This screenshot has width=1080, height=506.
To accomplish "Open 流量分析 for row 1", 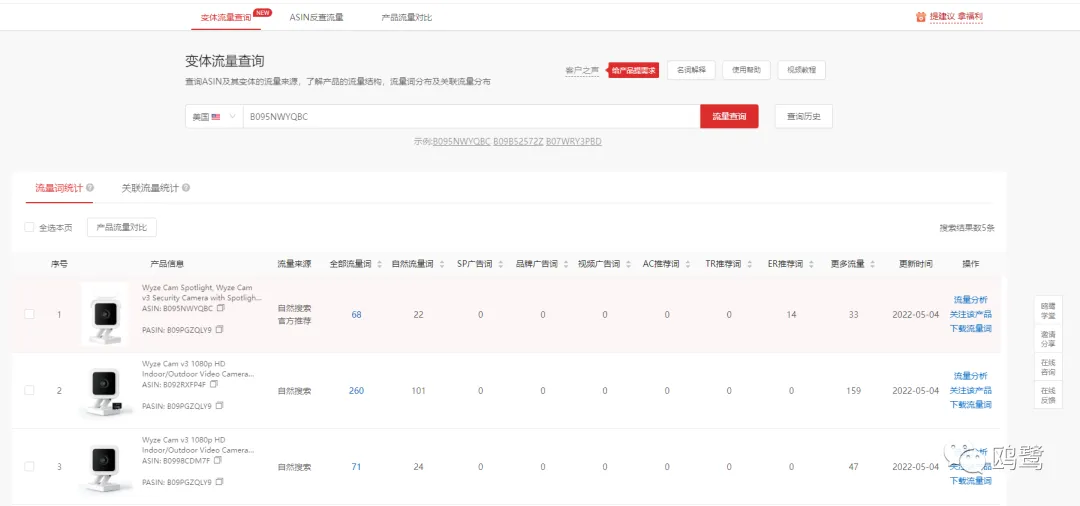I will [x=970, y=299].
